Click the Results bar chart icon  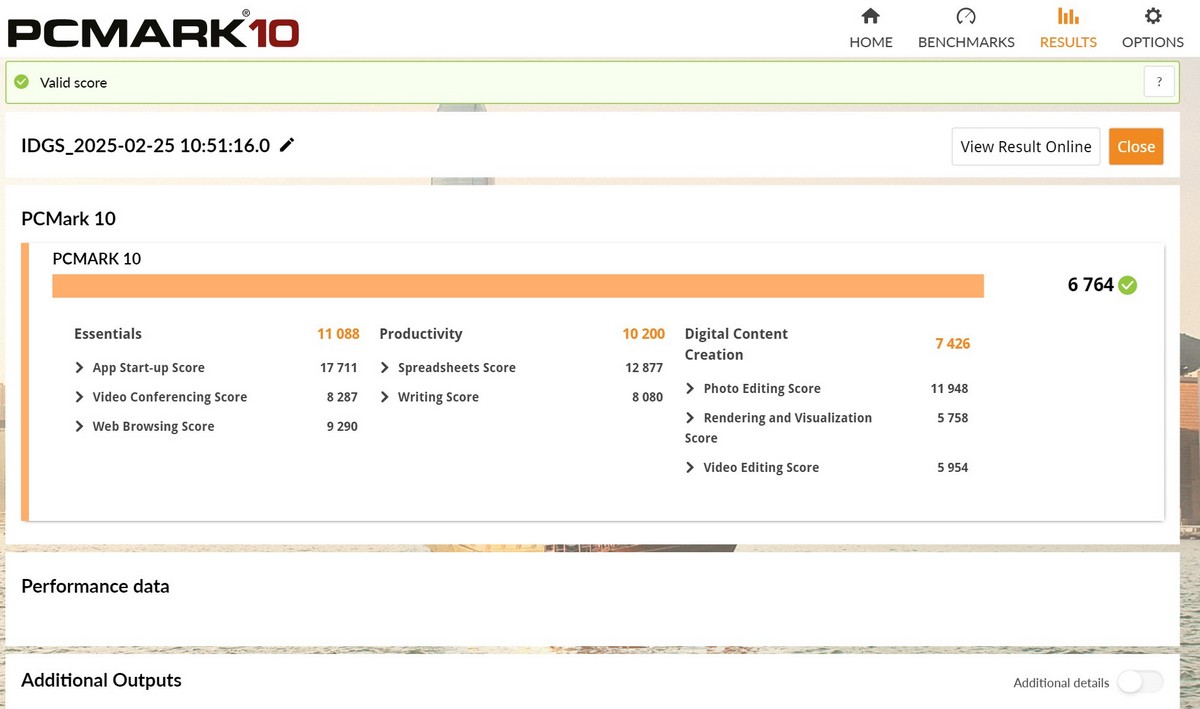click(1068, 16)
